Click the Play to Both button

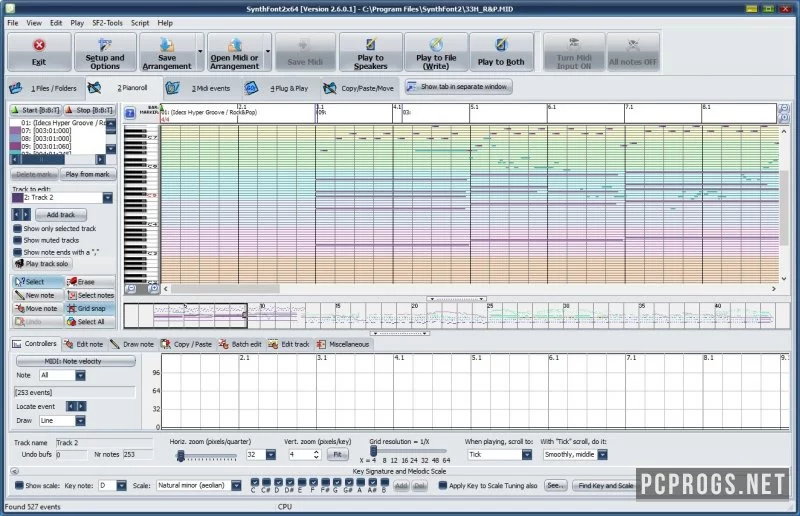tap(501, 52)
